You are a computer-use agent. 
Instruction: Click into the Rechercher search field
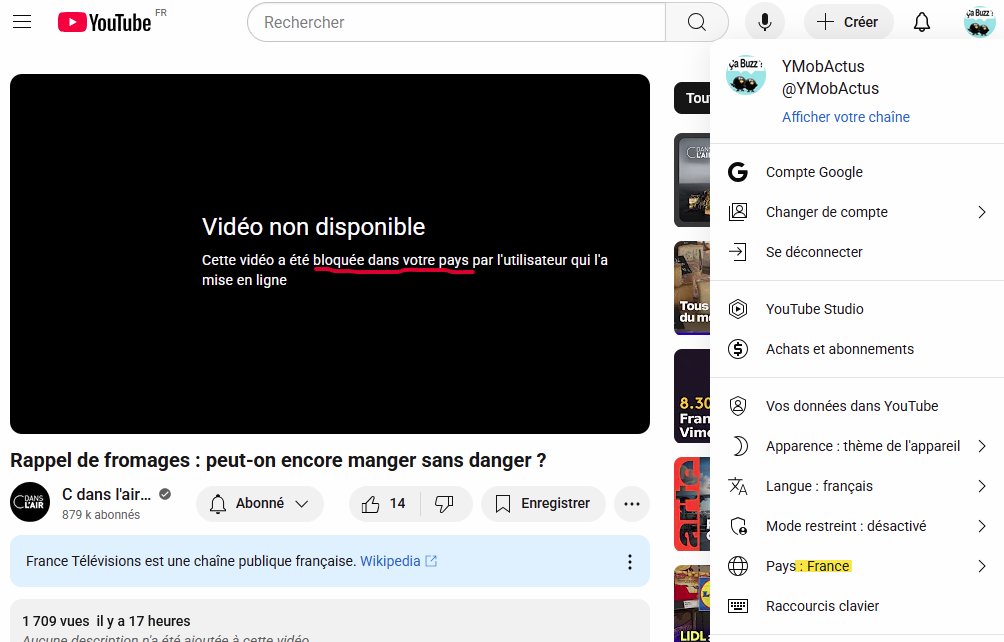coord(457,22)
